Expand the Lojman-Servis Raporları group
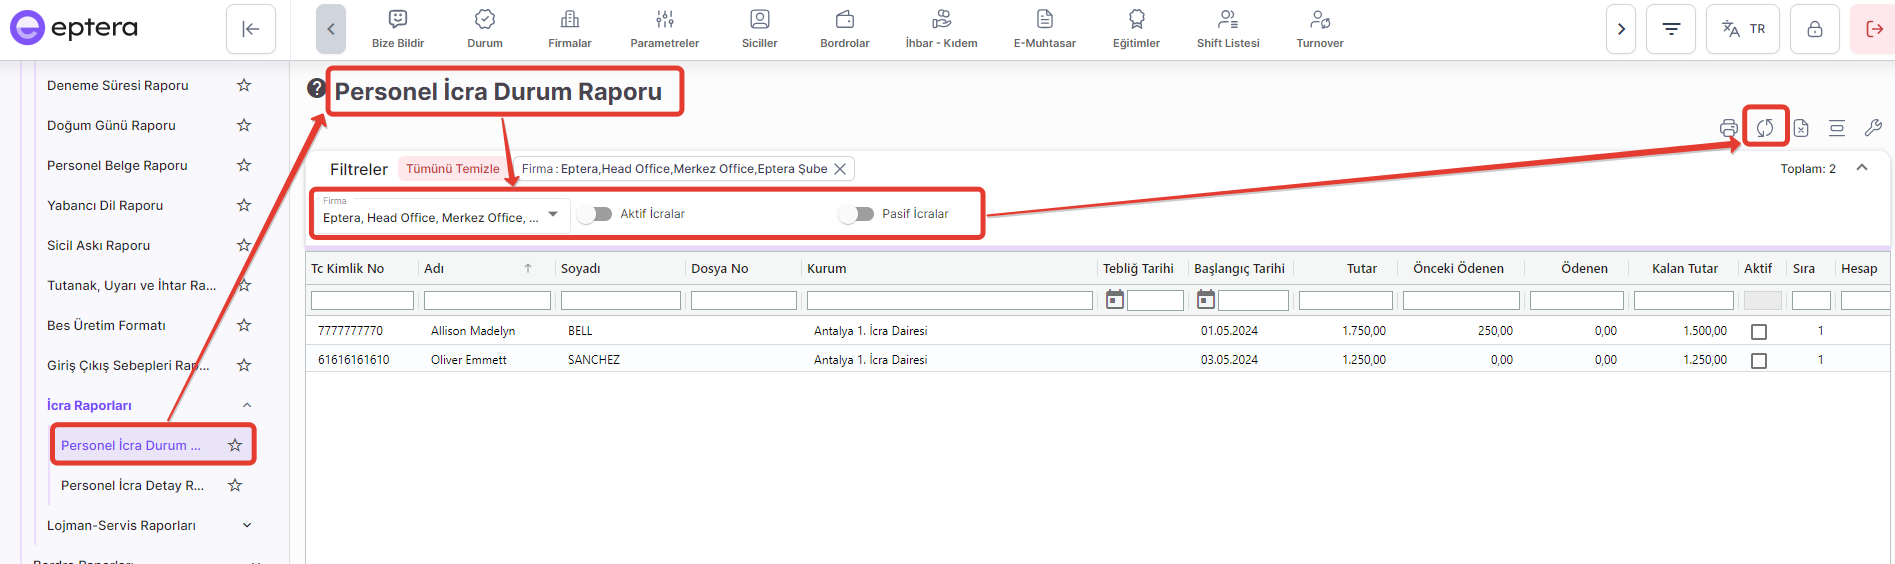Screen dimensions: 1895x564 coord(247,525)
